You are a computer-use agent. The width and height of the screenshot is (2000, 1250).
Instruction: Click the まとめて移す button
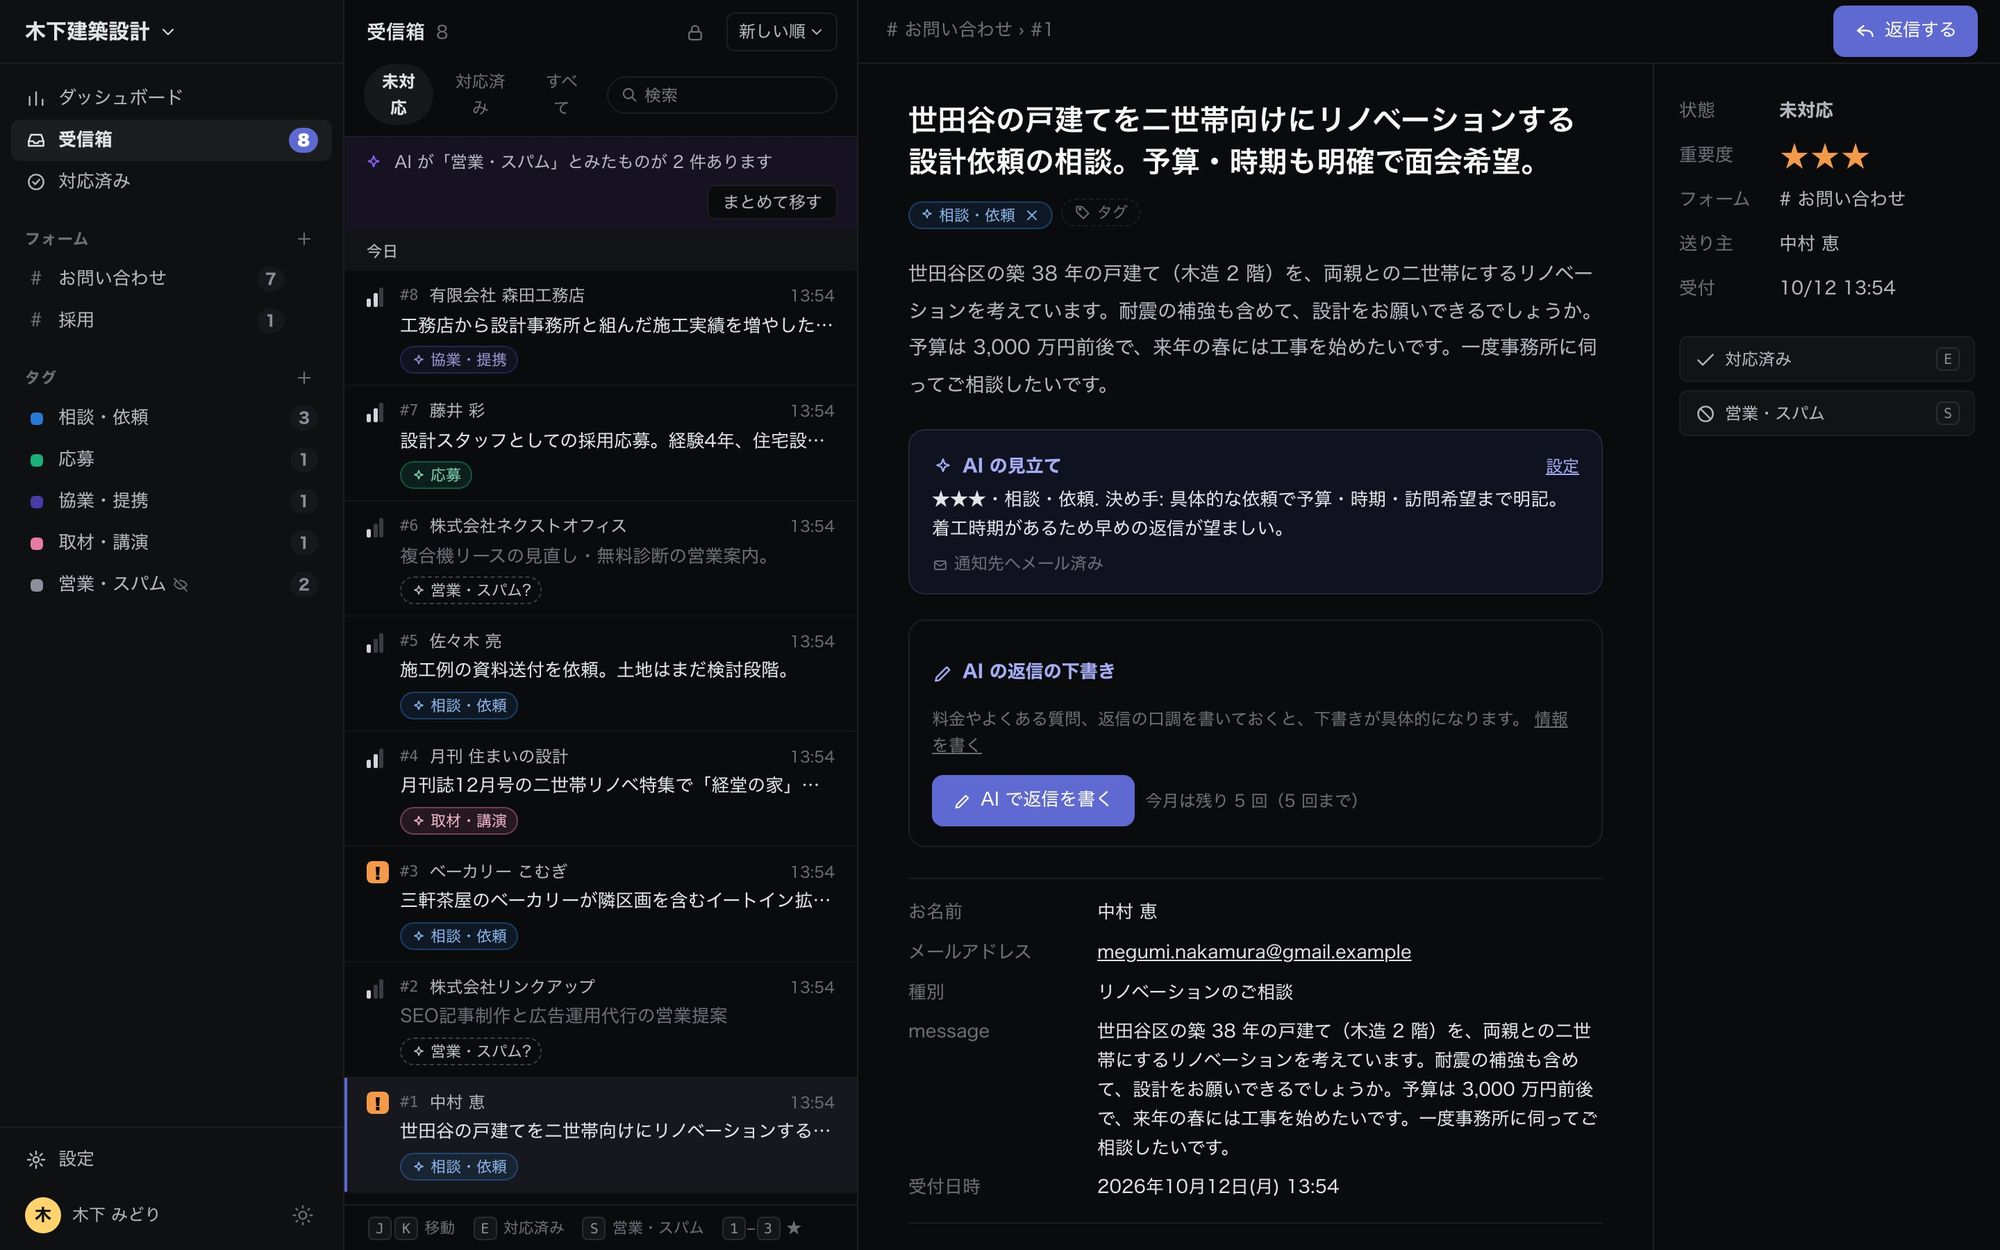click(x=772, y=202)
